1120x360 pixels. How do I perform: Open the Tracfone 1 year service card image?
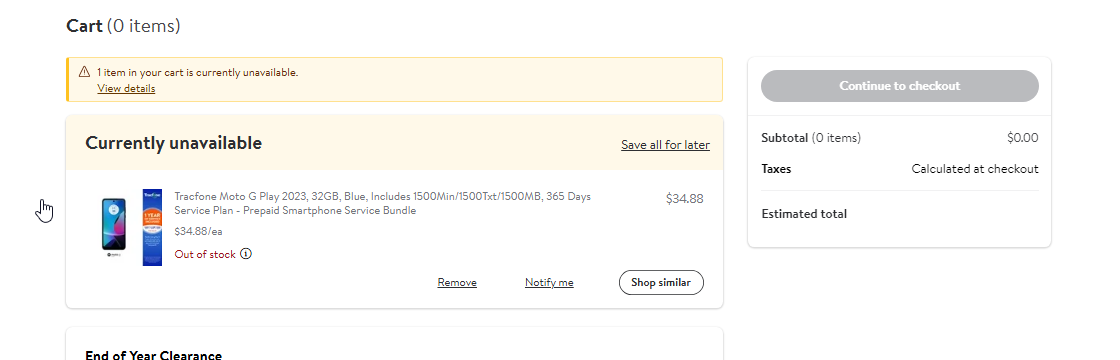(152, 227)
